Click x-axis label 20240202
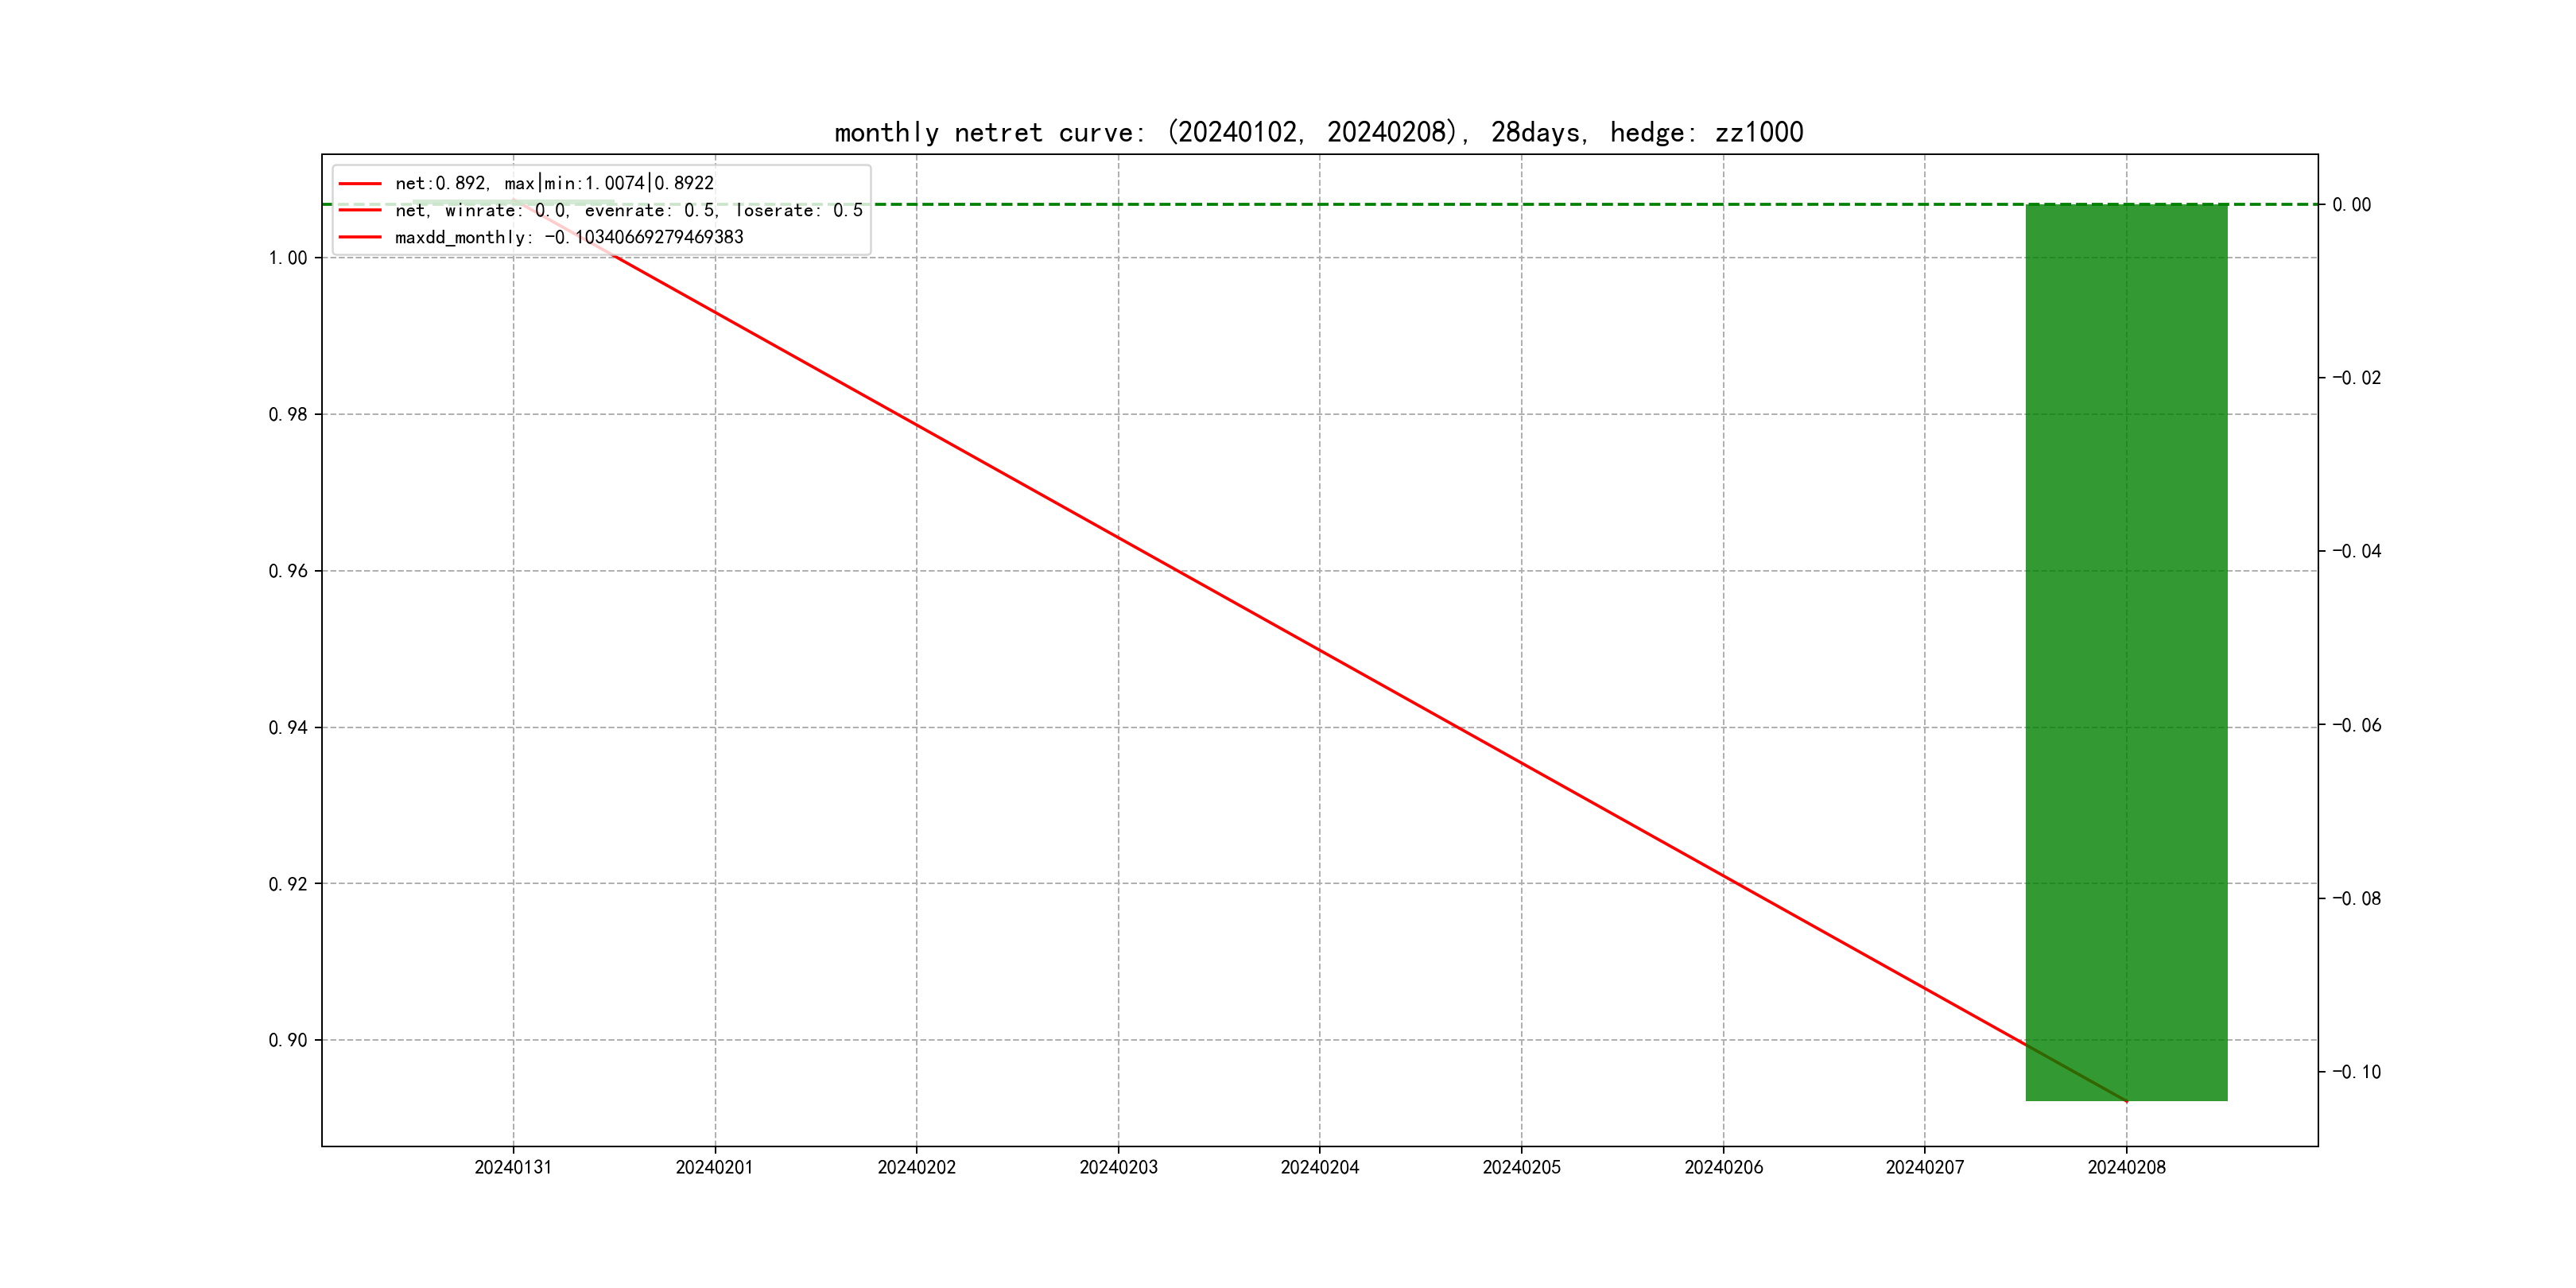The height and width of the screenshot is (1288, 2576). click(916, 1168)
